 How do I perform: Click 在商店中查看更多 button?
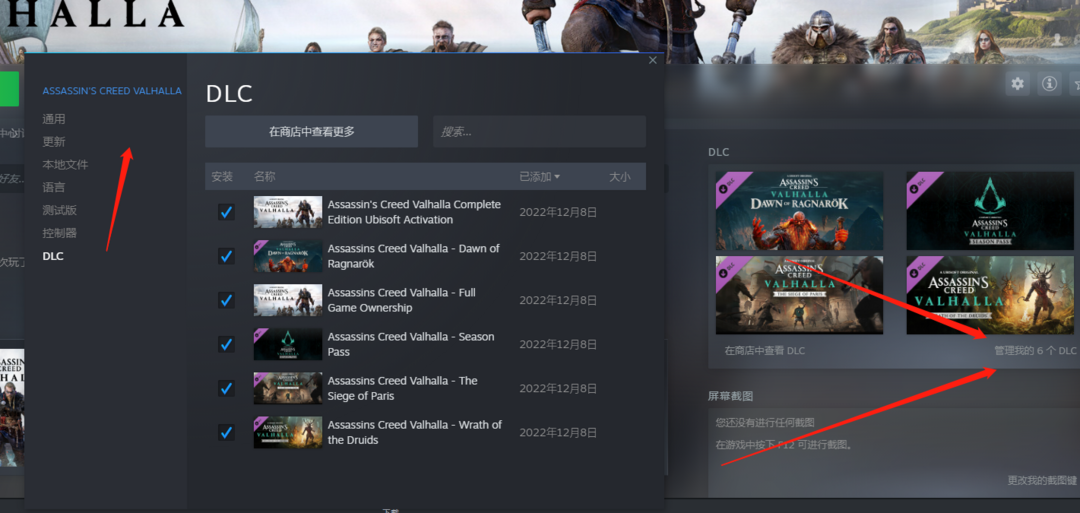(x=311, y=132)
